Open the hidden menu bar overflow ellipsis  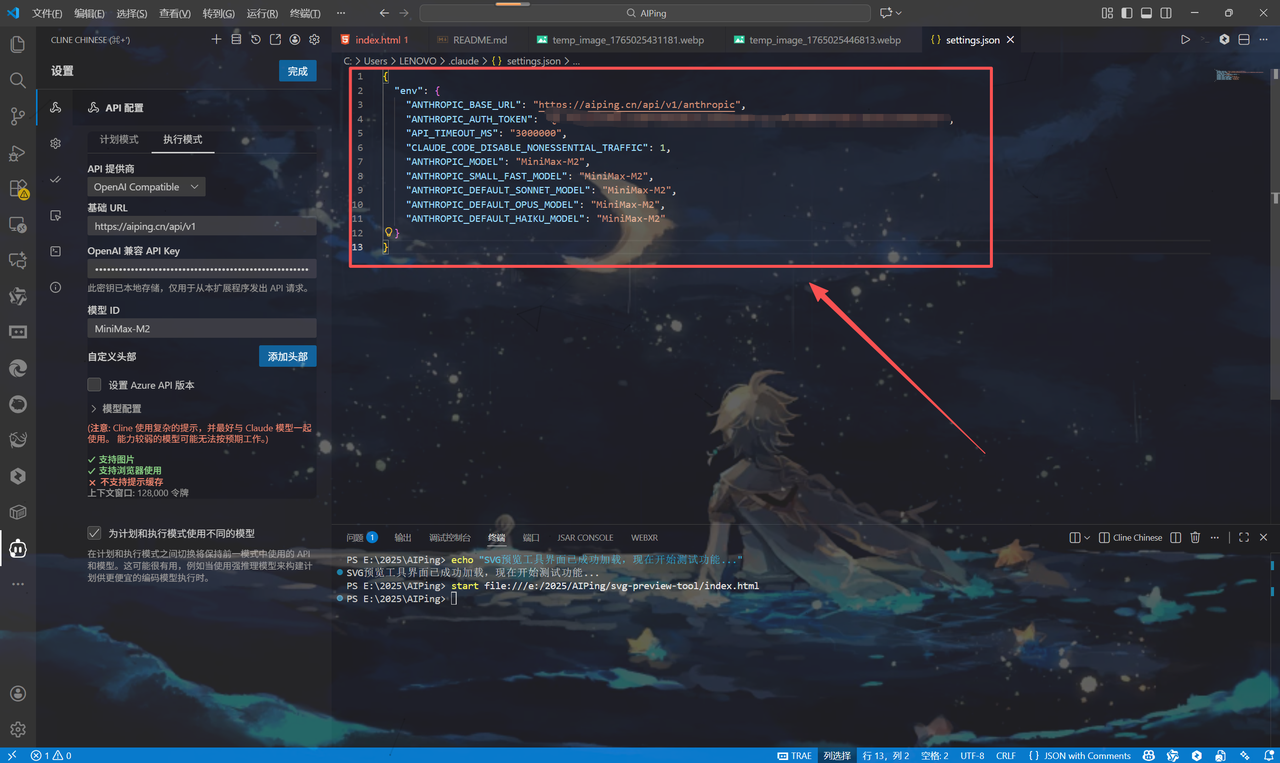(341, 13)
